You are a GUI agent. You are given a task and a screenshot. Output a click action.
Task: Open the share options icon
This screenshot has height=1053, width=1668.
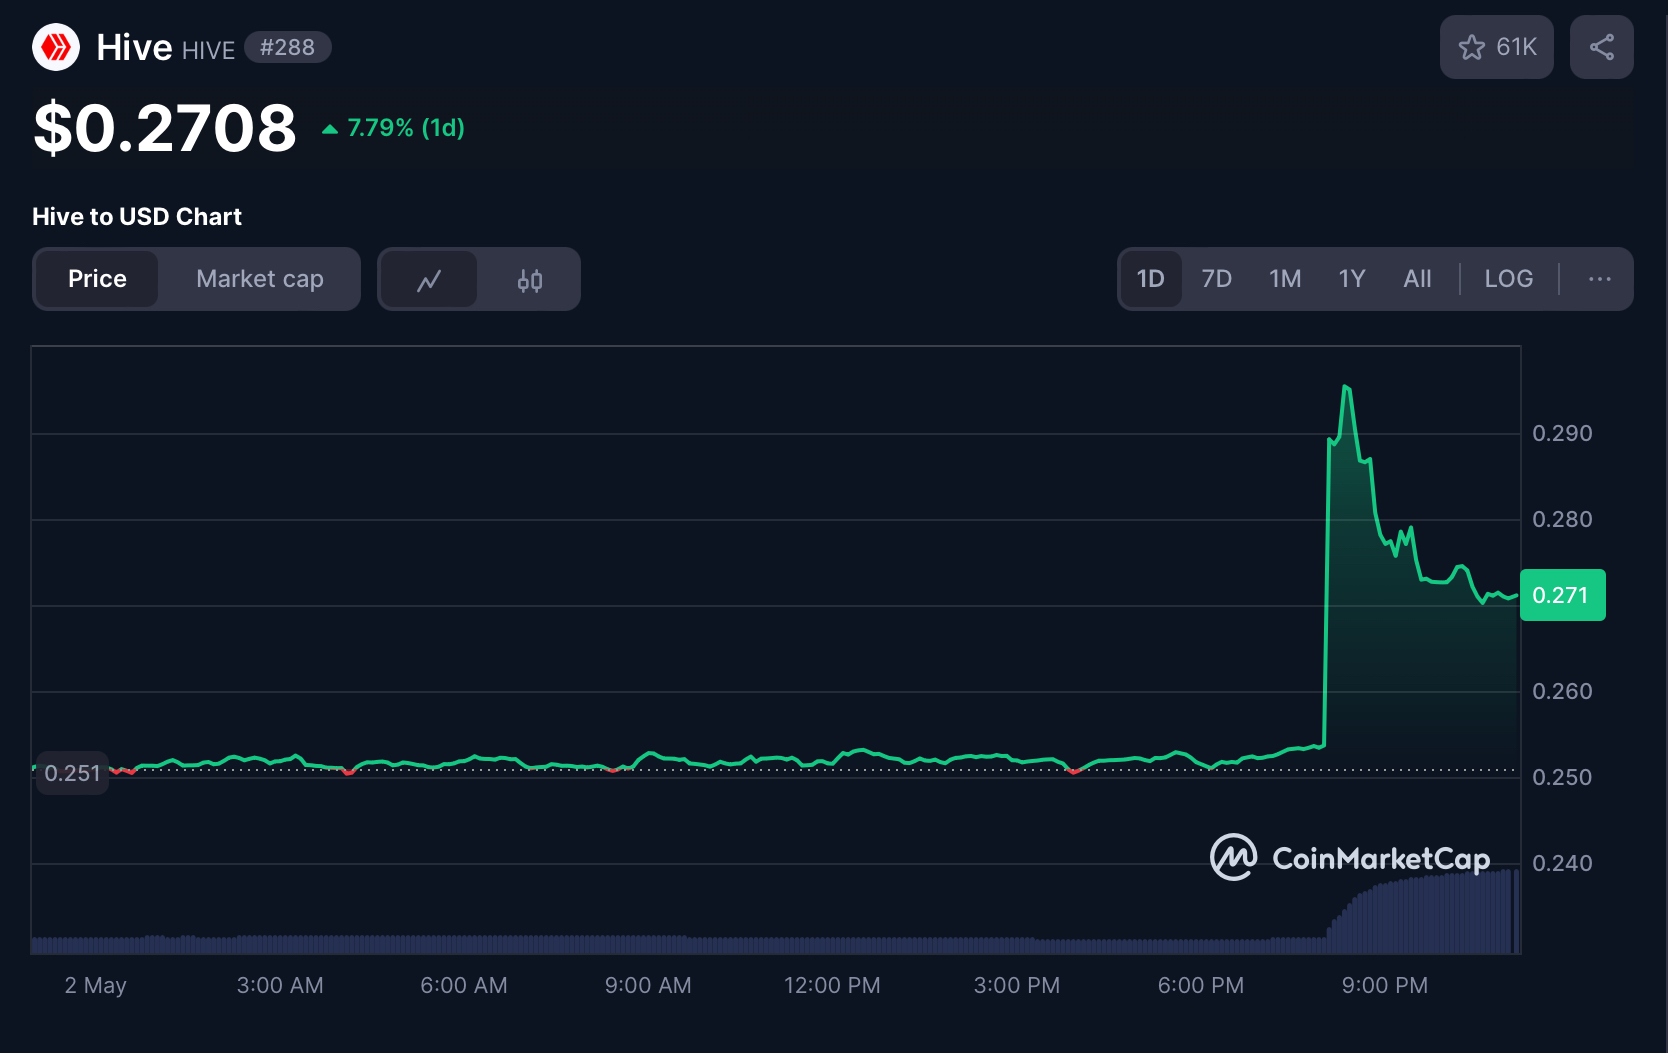1601,47
